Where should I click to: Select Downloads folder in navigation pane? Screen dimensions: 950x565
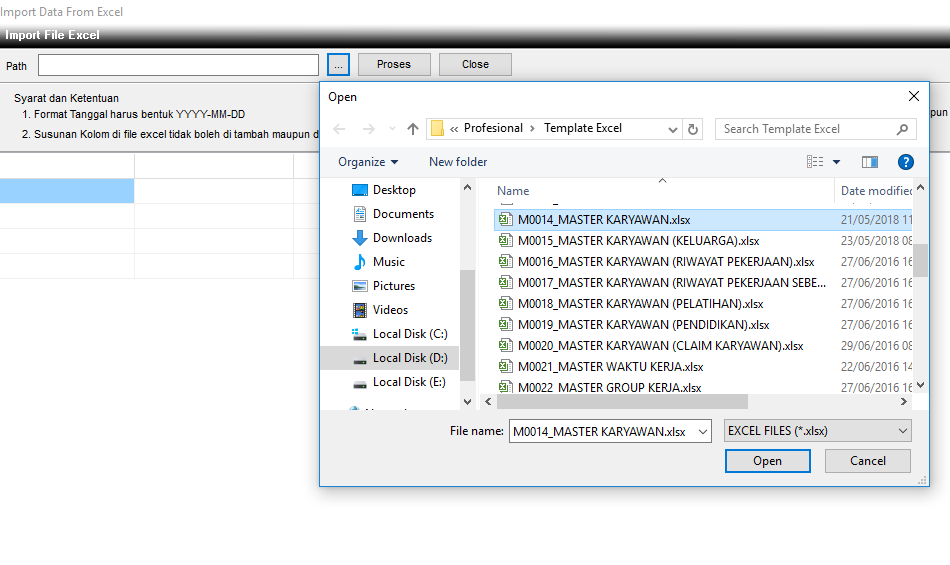click(x=402, y=238)
